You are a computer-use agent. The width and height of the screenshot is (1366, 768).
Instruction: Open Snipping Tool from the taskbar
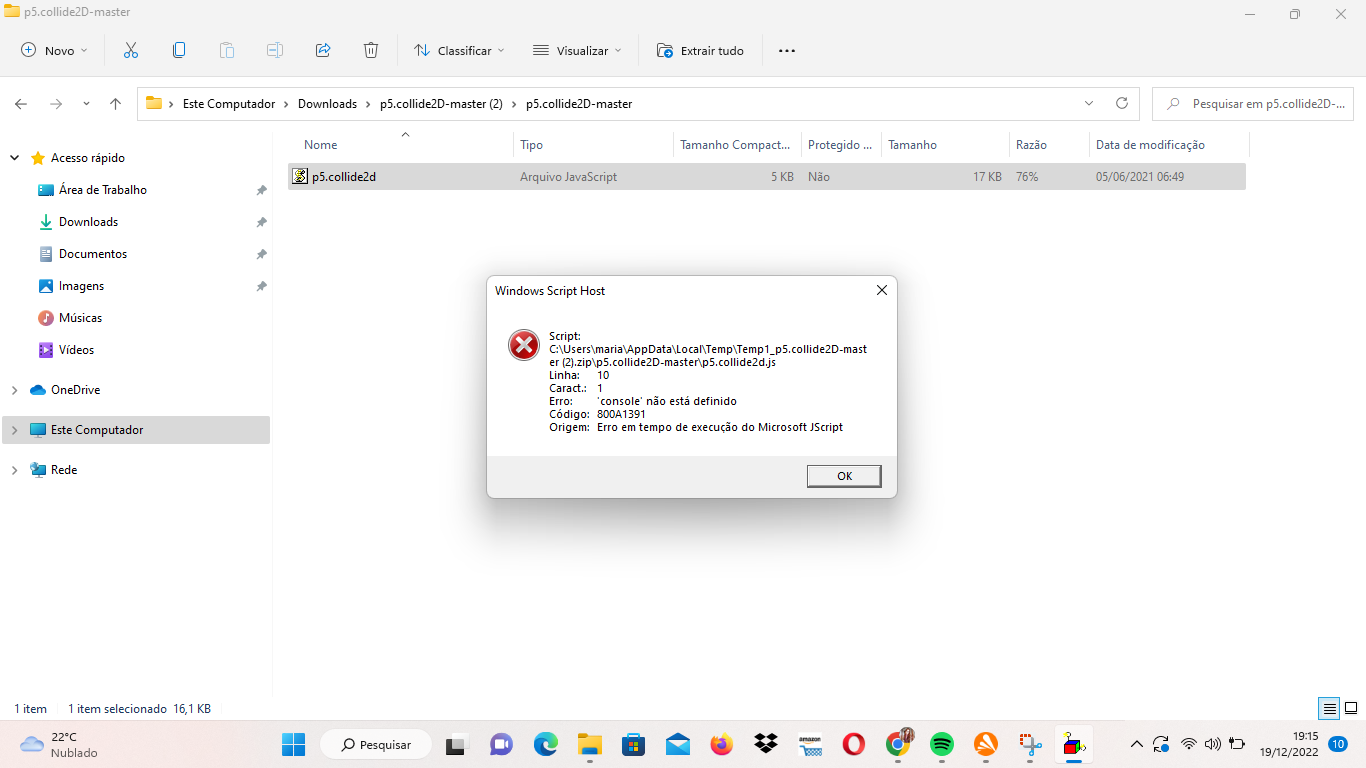coord(1029,744)
